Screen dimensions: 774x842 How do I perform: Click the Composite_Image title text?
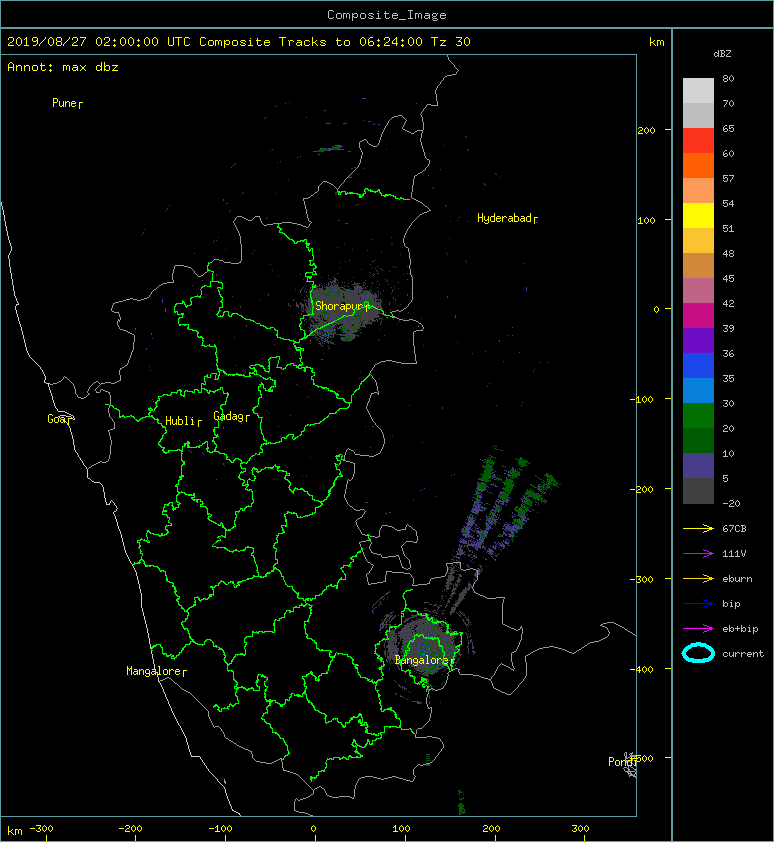(x=387, y=14)
